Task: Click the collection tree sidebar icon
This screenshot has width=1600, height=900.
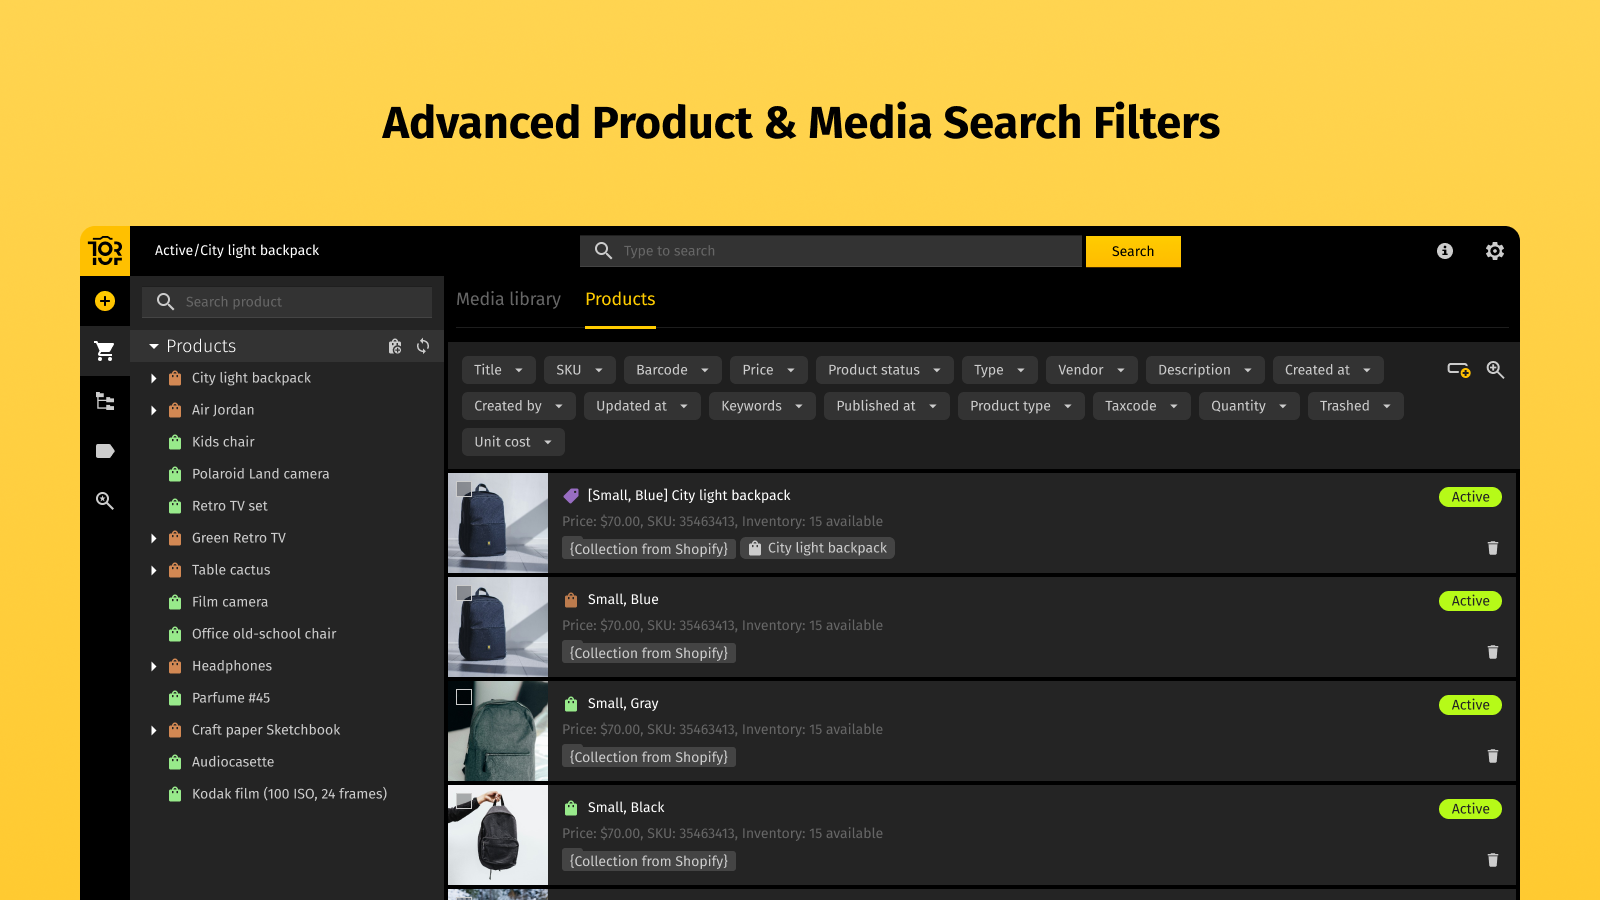Action: click(x=105, y=401)
